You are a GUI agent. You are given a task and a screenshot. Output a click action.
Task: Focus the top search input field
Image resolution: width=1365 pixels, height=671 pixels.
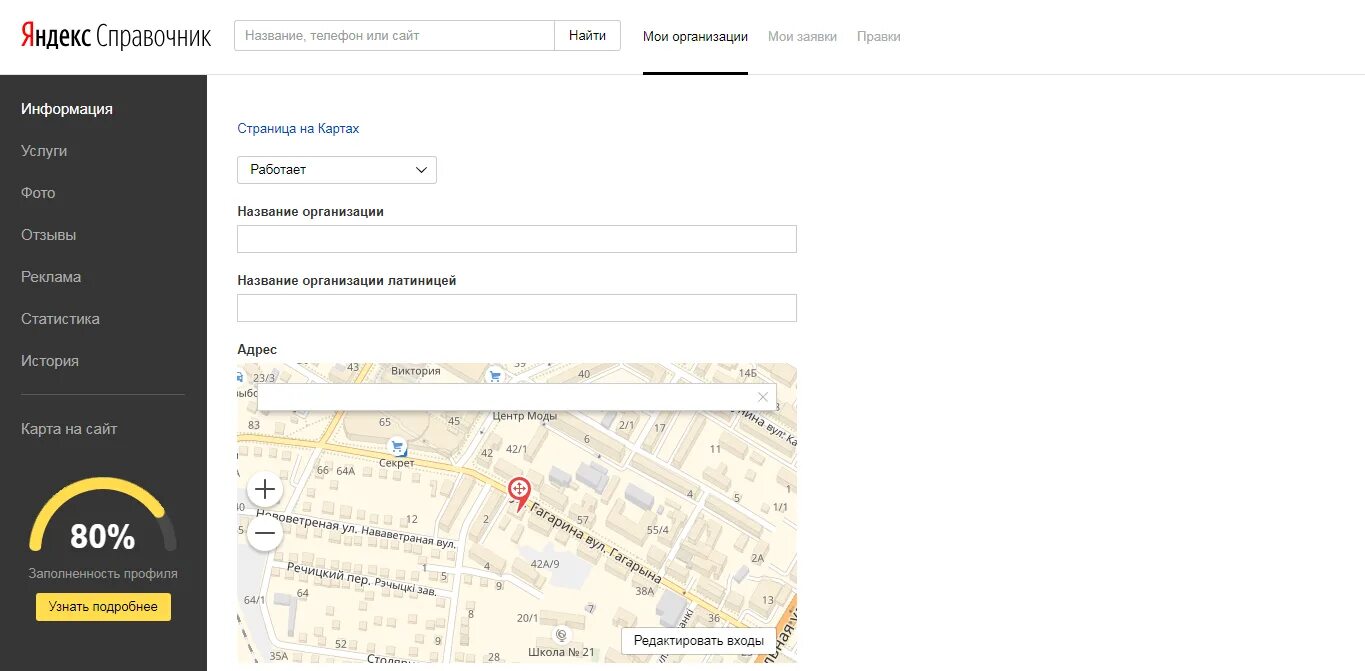pyautogui.click(x=394, y=35)
